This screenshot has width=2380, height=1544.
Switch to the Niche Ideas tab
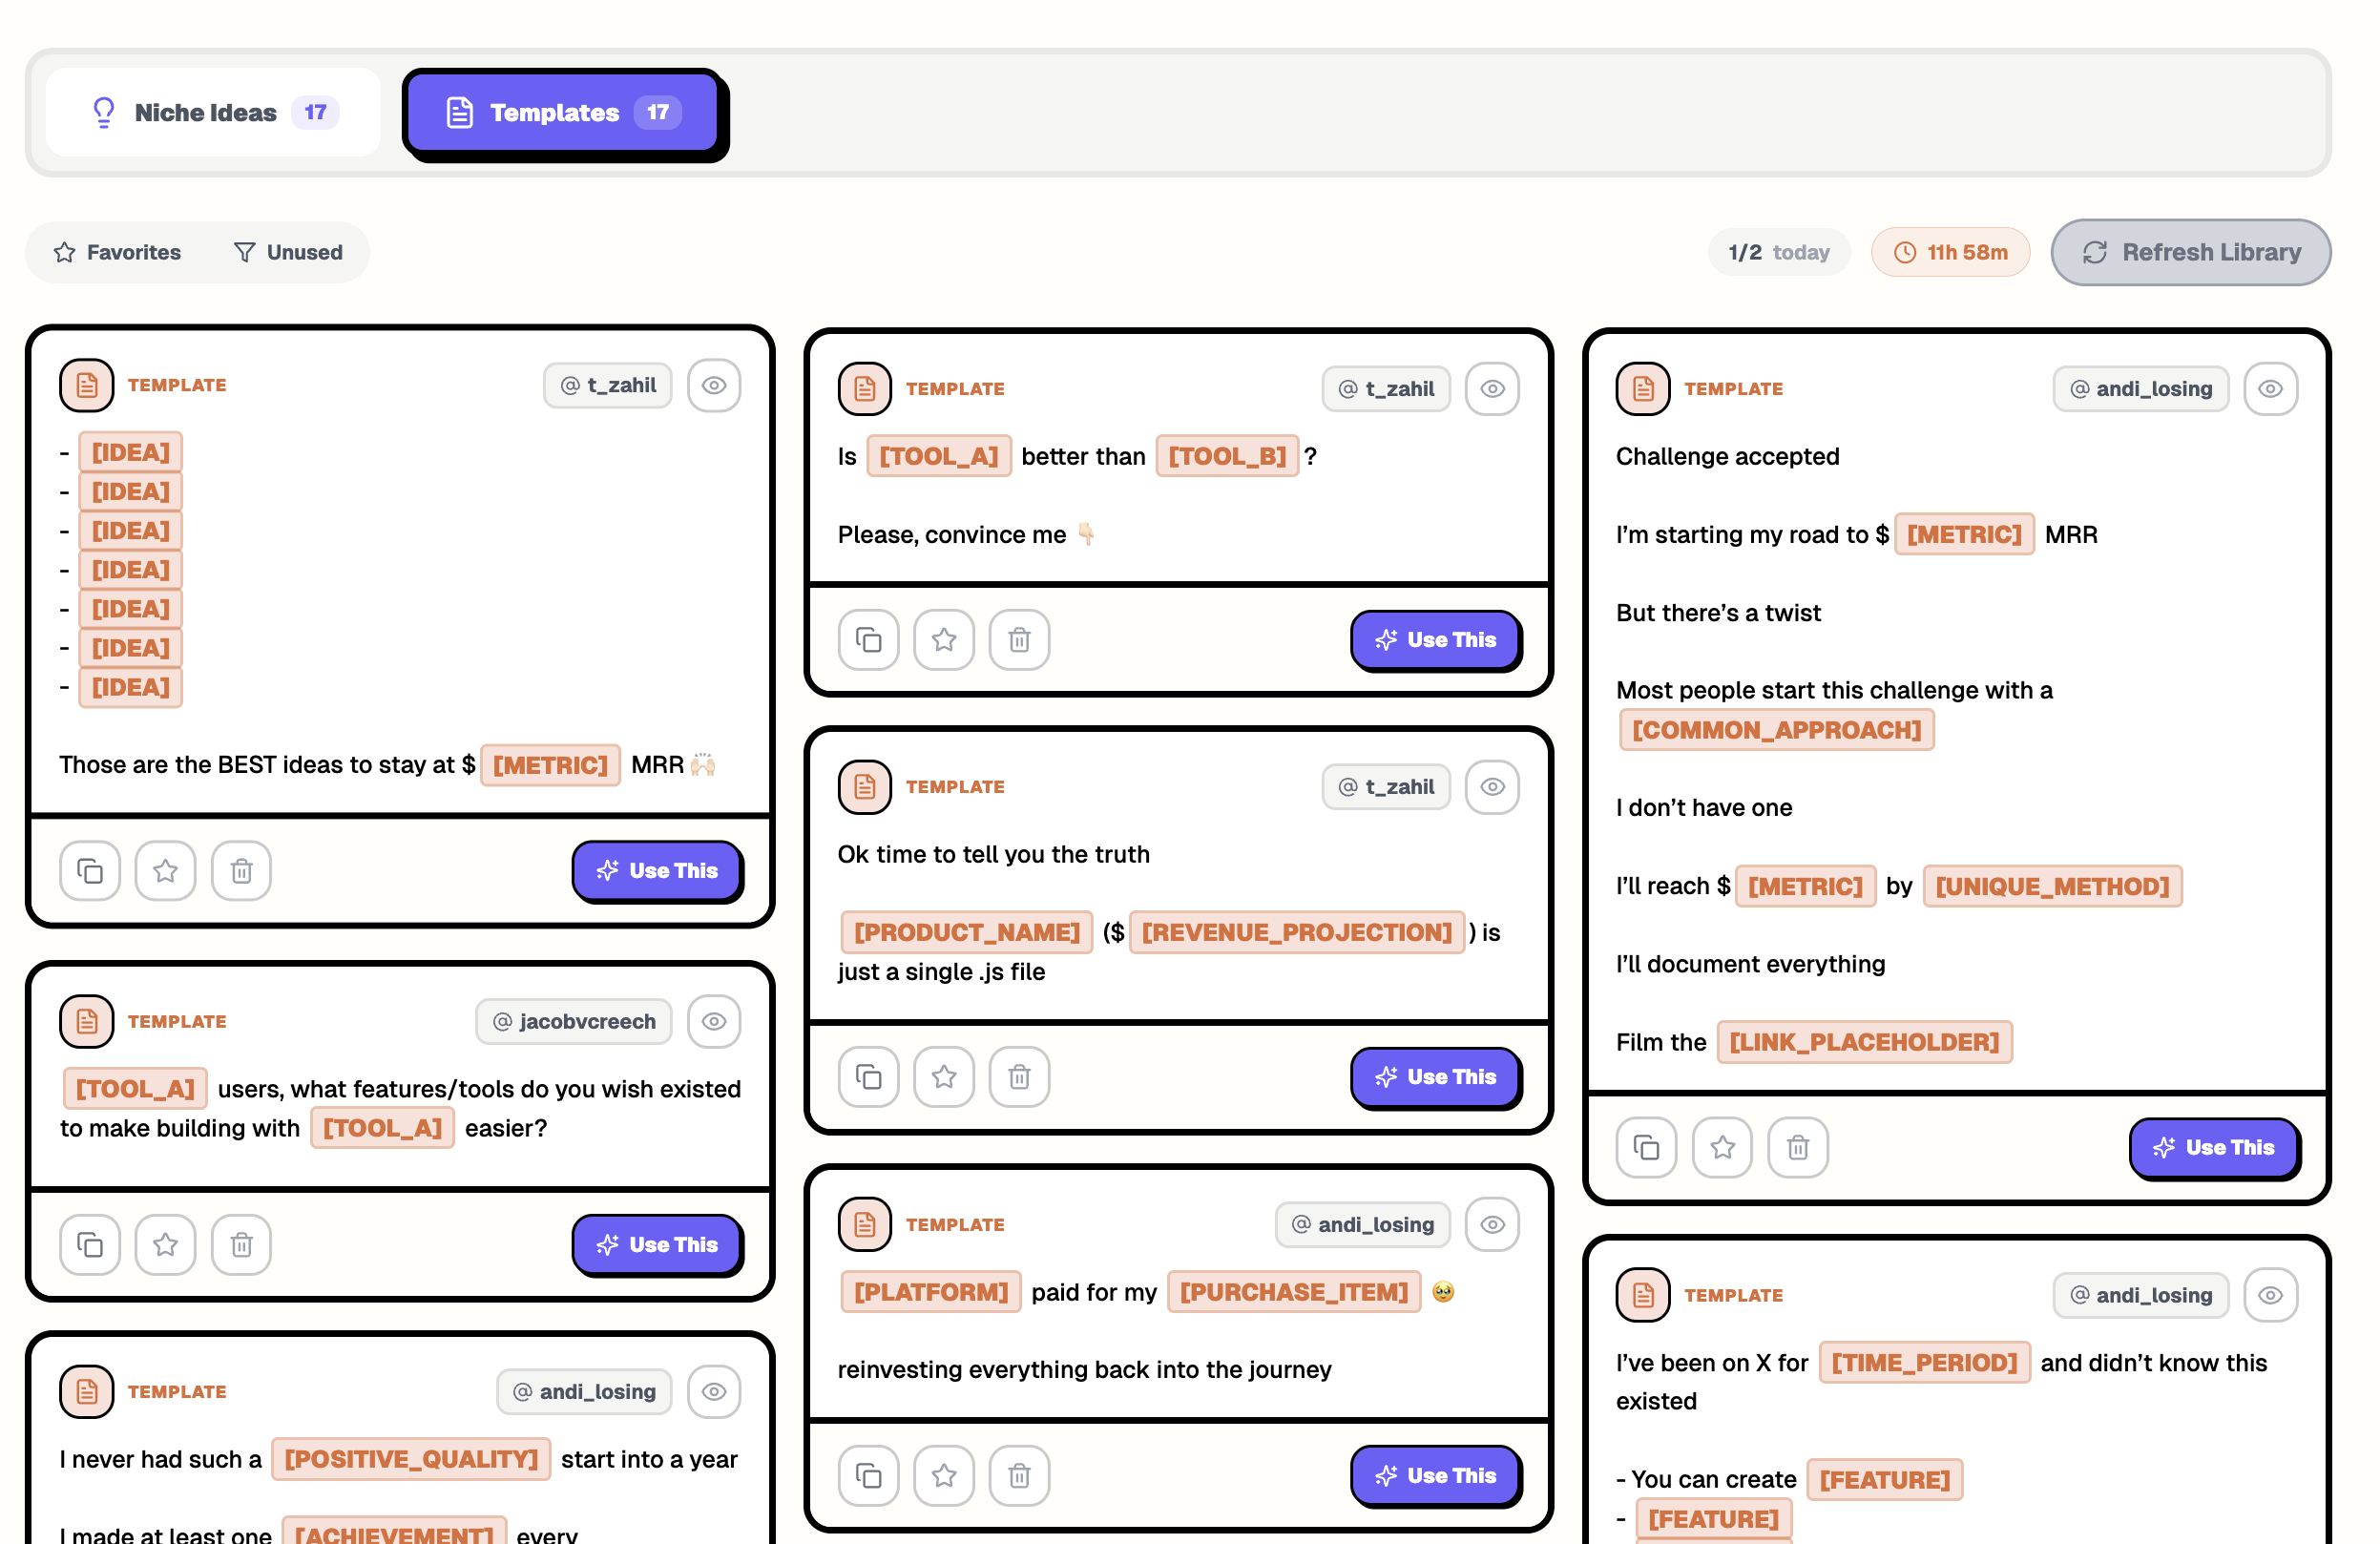213,112
